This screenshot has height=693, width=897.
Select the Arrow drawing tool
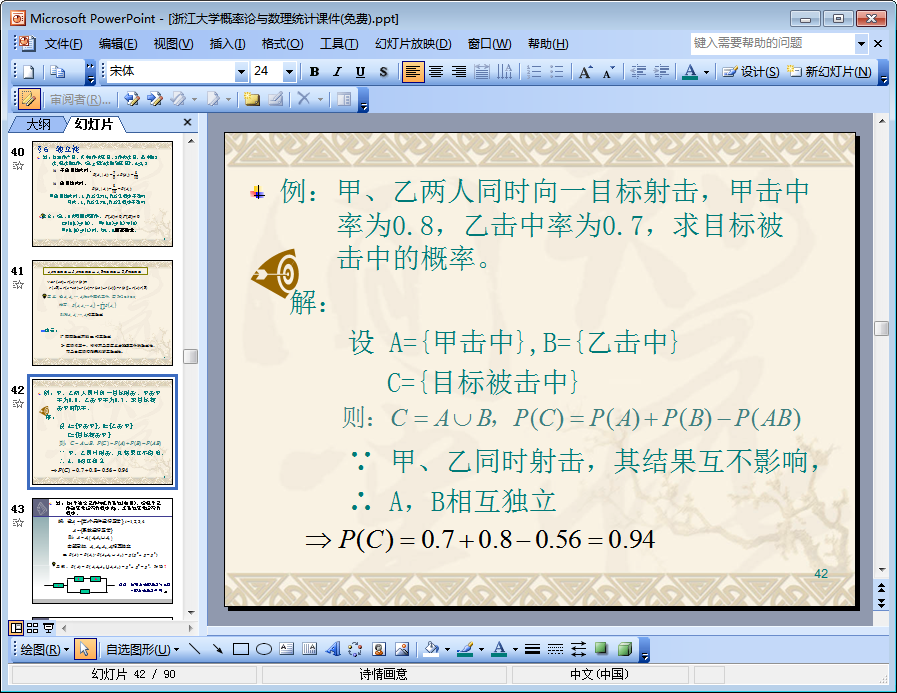[x=217, y=649]
